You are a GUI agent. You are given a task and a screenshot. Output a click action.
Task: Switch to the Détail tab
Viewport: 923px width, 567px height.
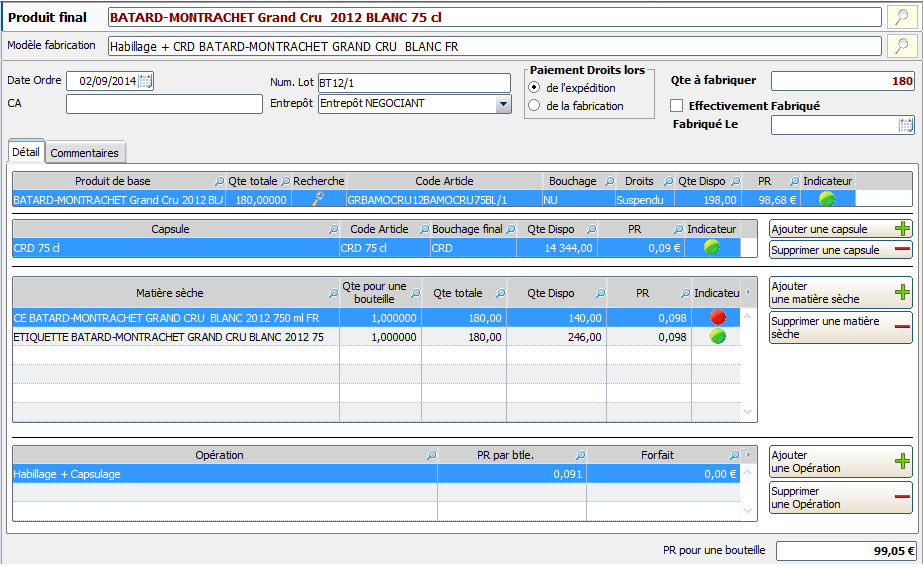click(26, 152)
